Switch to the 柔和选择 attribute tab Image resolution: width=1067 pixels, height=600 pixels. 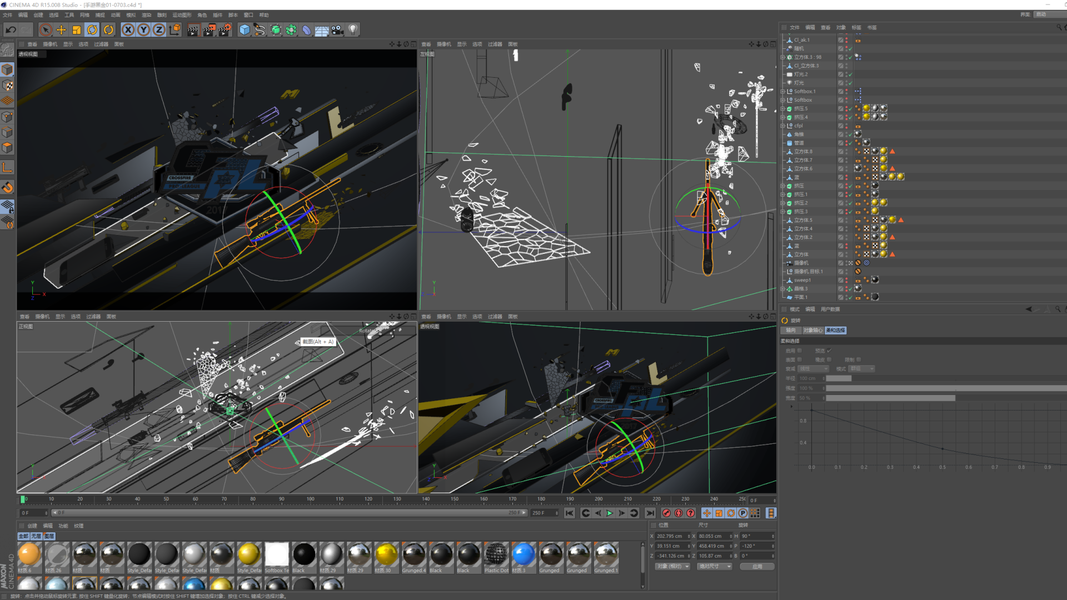835,331
